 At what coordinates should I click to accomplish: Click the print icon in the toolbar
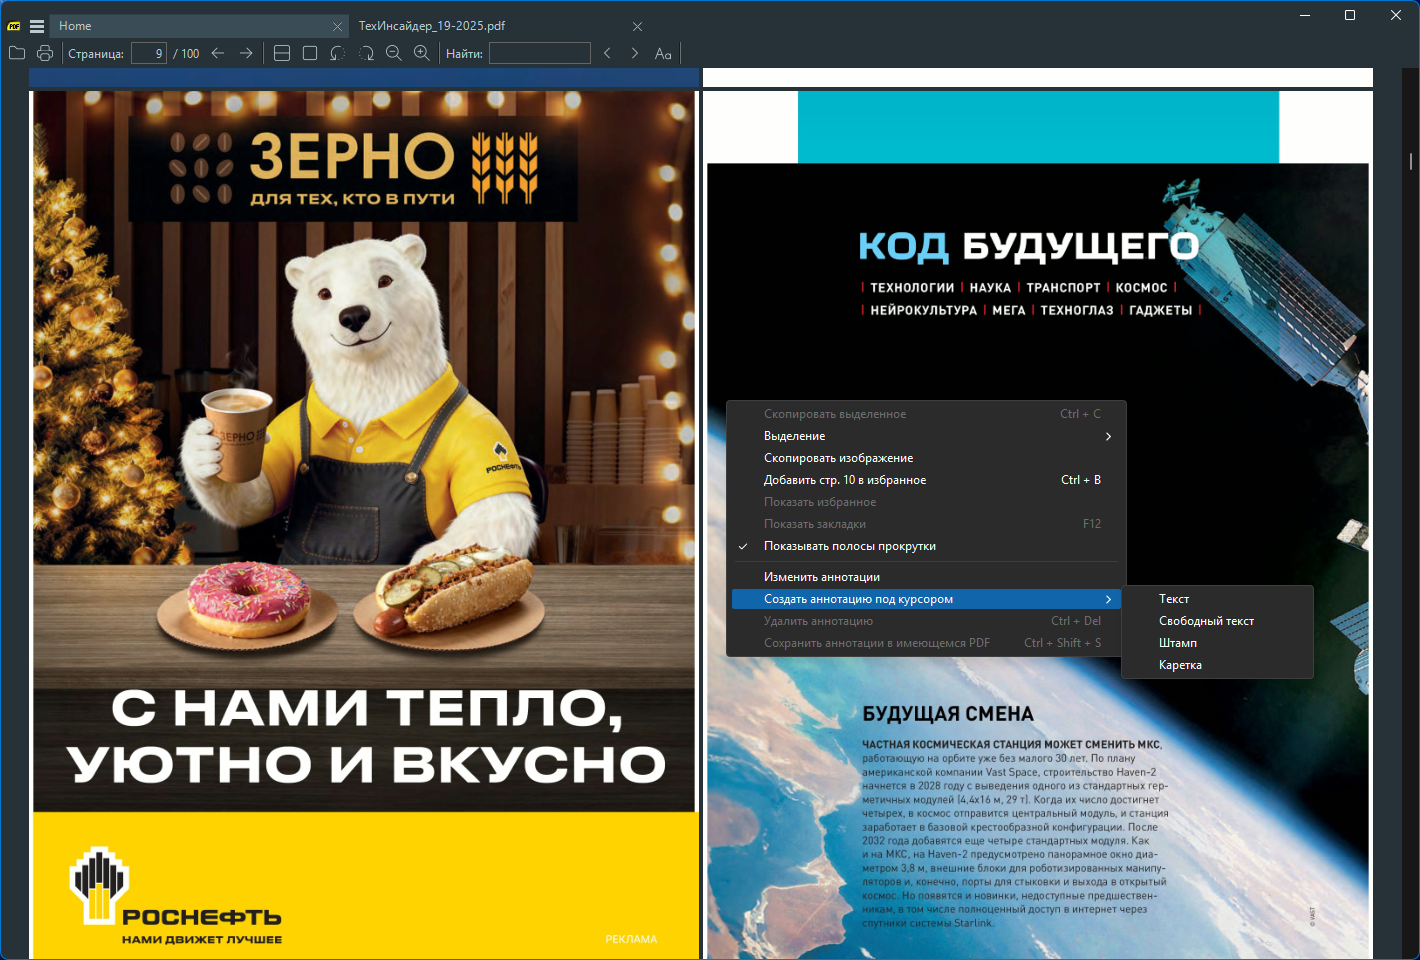[45, 53]
